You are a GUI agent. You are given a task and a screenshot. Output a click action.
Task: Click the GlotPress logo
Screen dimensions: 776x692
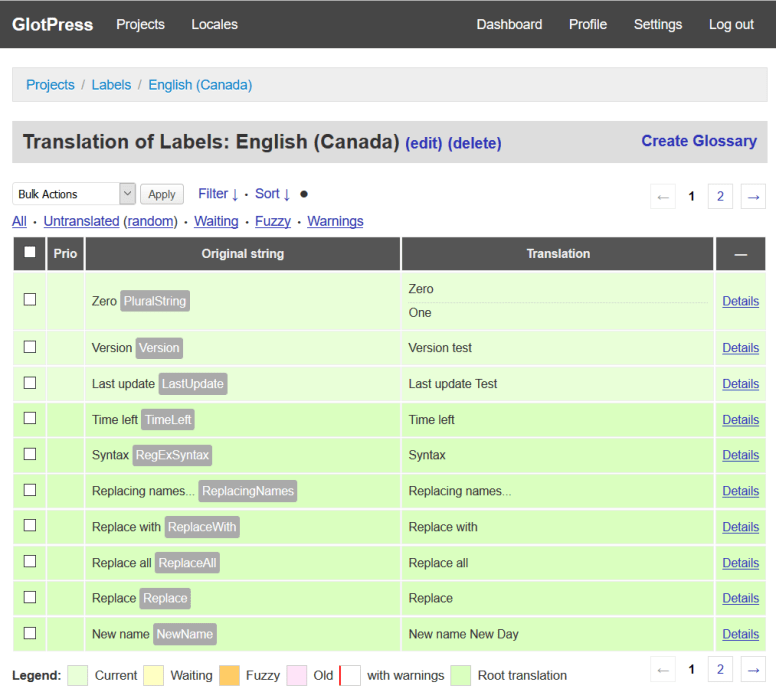click(52, 24)
